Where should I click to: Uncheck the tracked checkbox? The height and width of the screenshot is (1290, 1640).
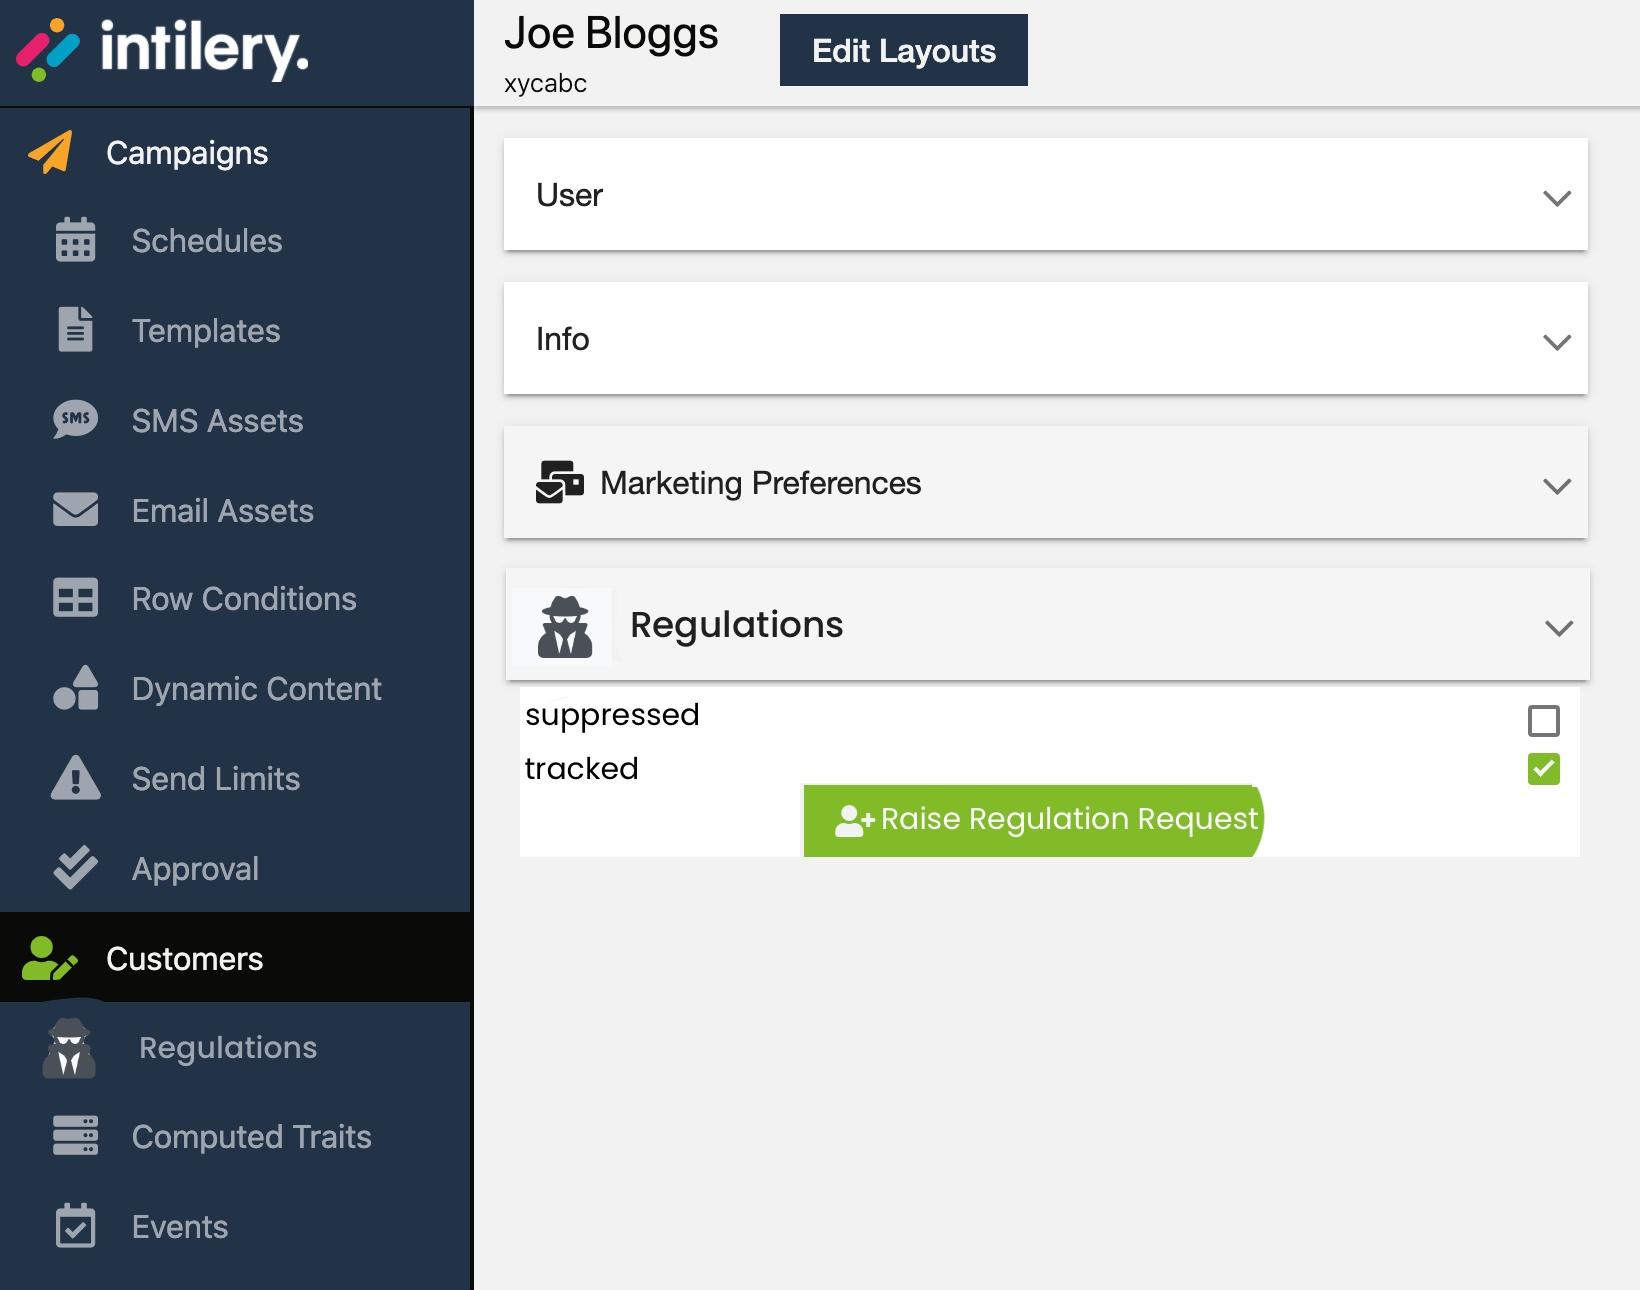pos(1544,769)
